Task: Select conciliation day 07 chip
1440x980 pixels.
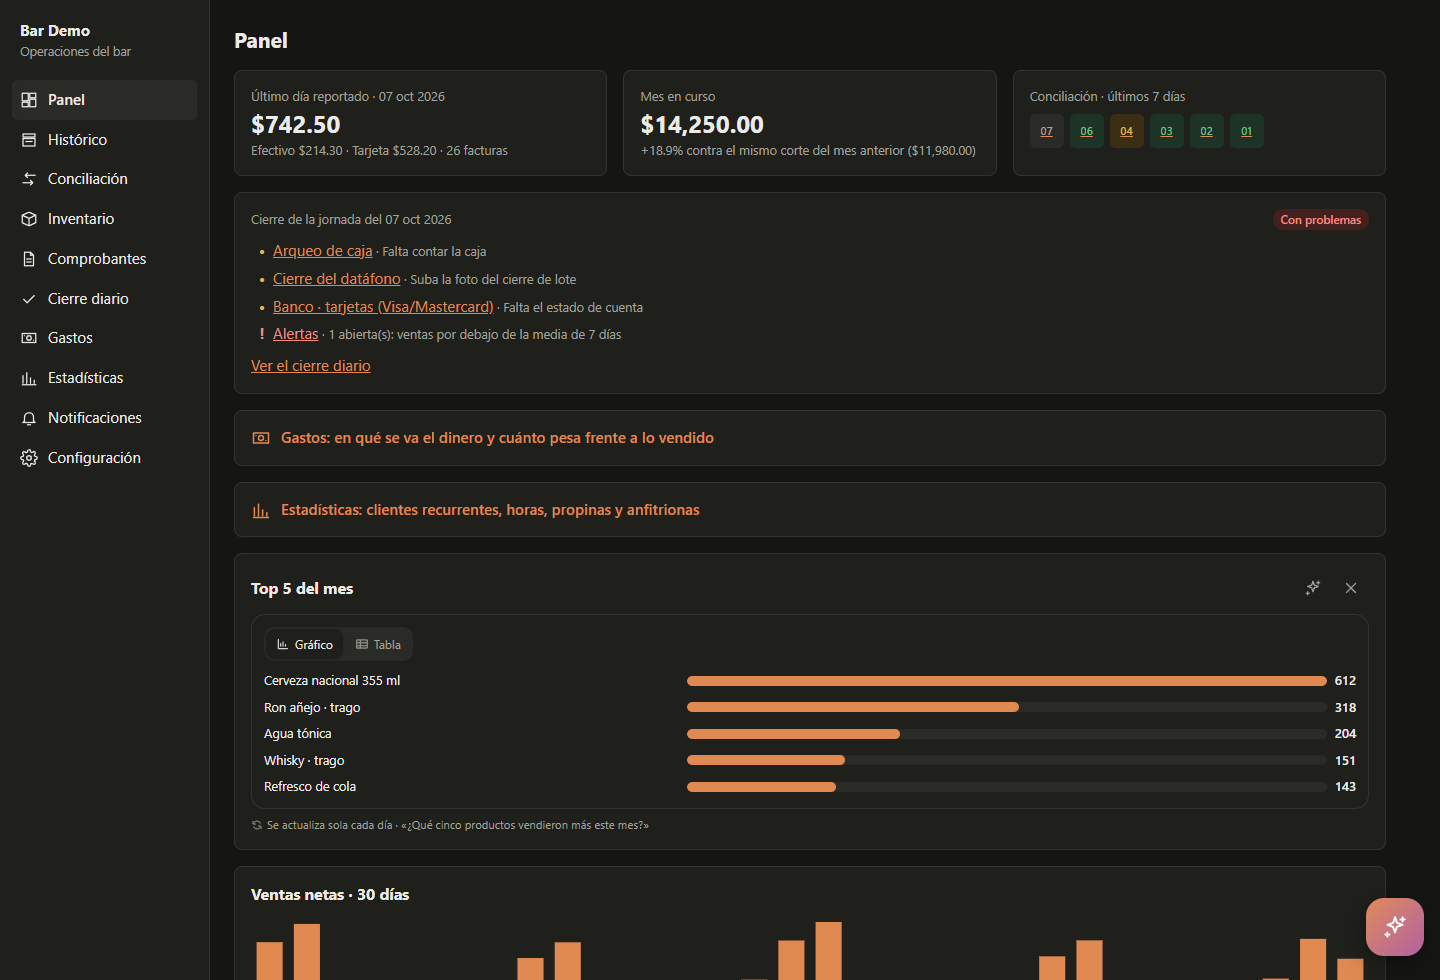Action: coord(1046,131)
